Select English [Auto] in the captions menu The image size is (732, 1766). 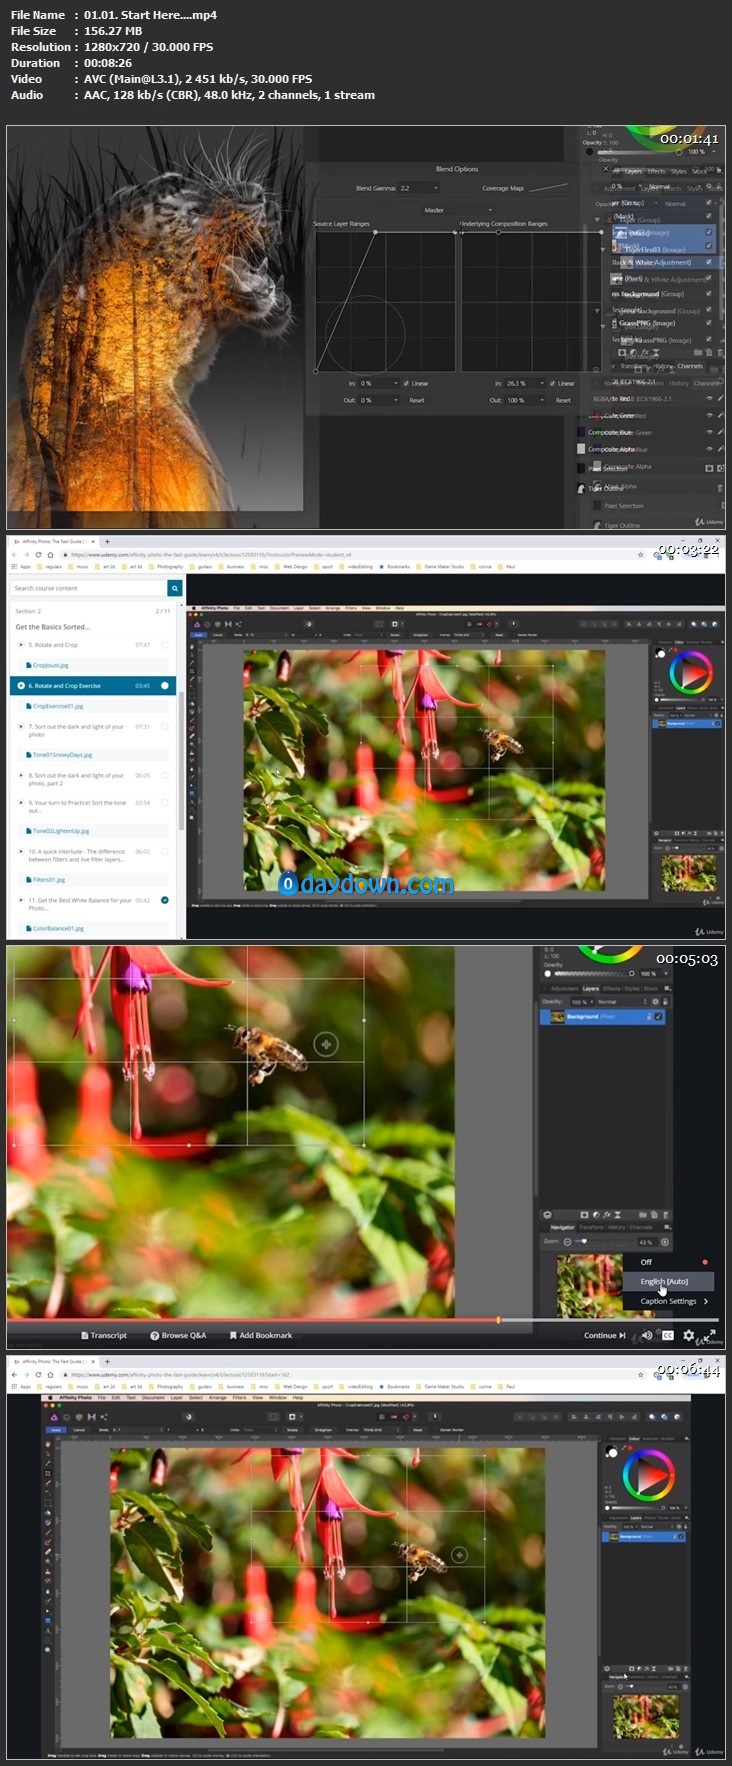(x=669, y=1281)
